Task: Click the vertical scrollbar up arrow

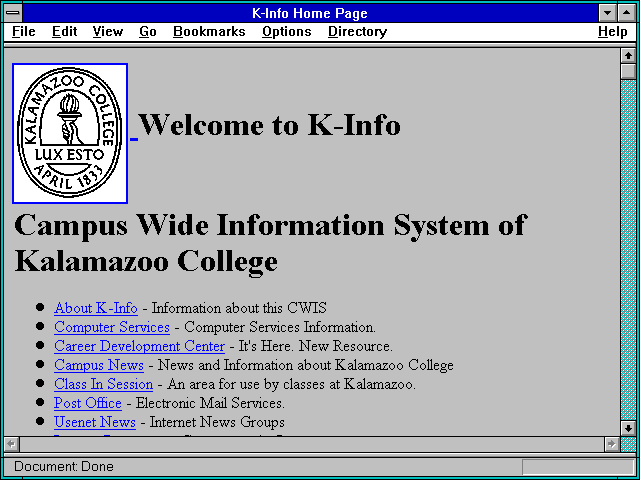Action: pyautogui.click(x=628, y=56)
